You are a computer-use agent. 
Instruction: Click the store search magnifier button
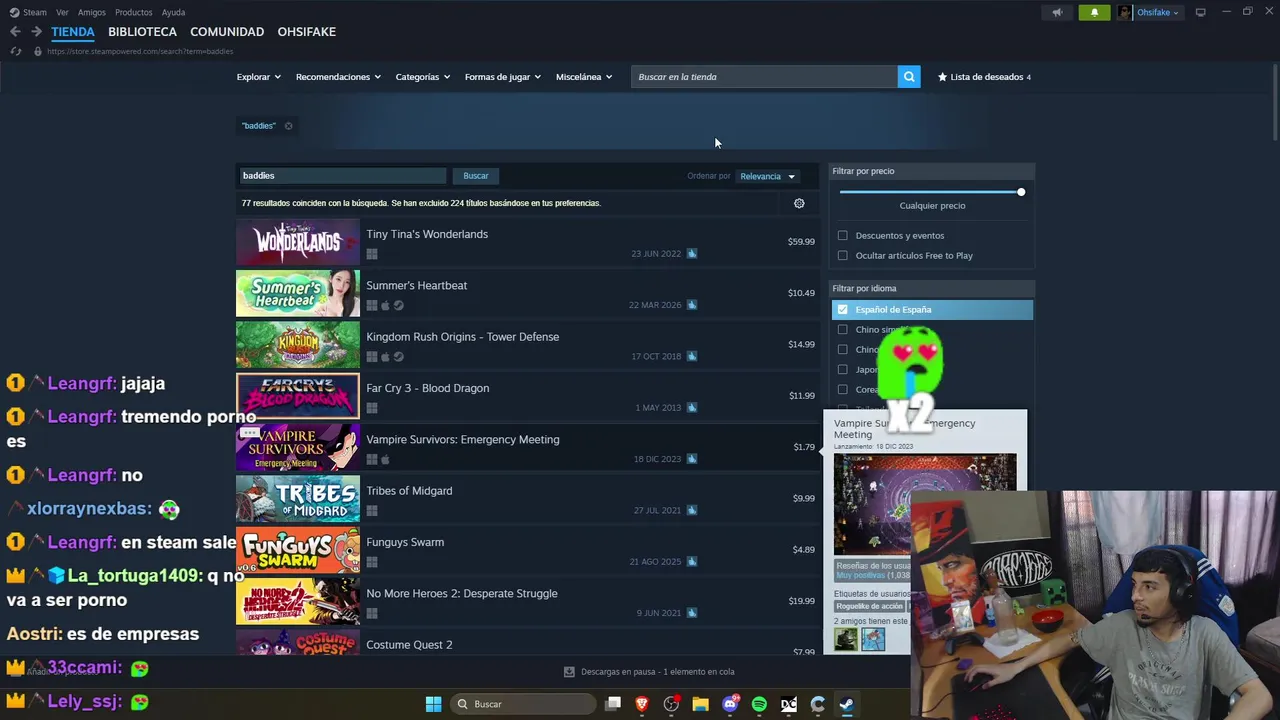(x=908, y=77)
